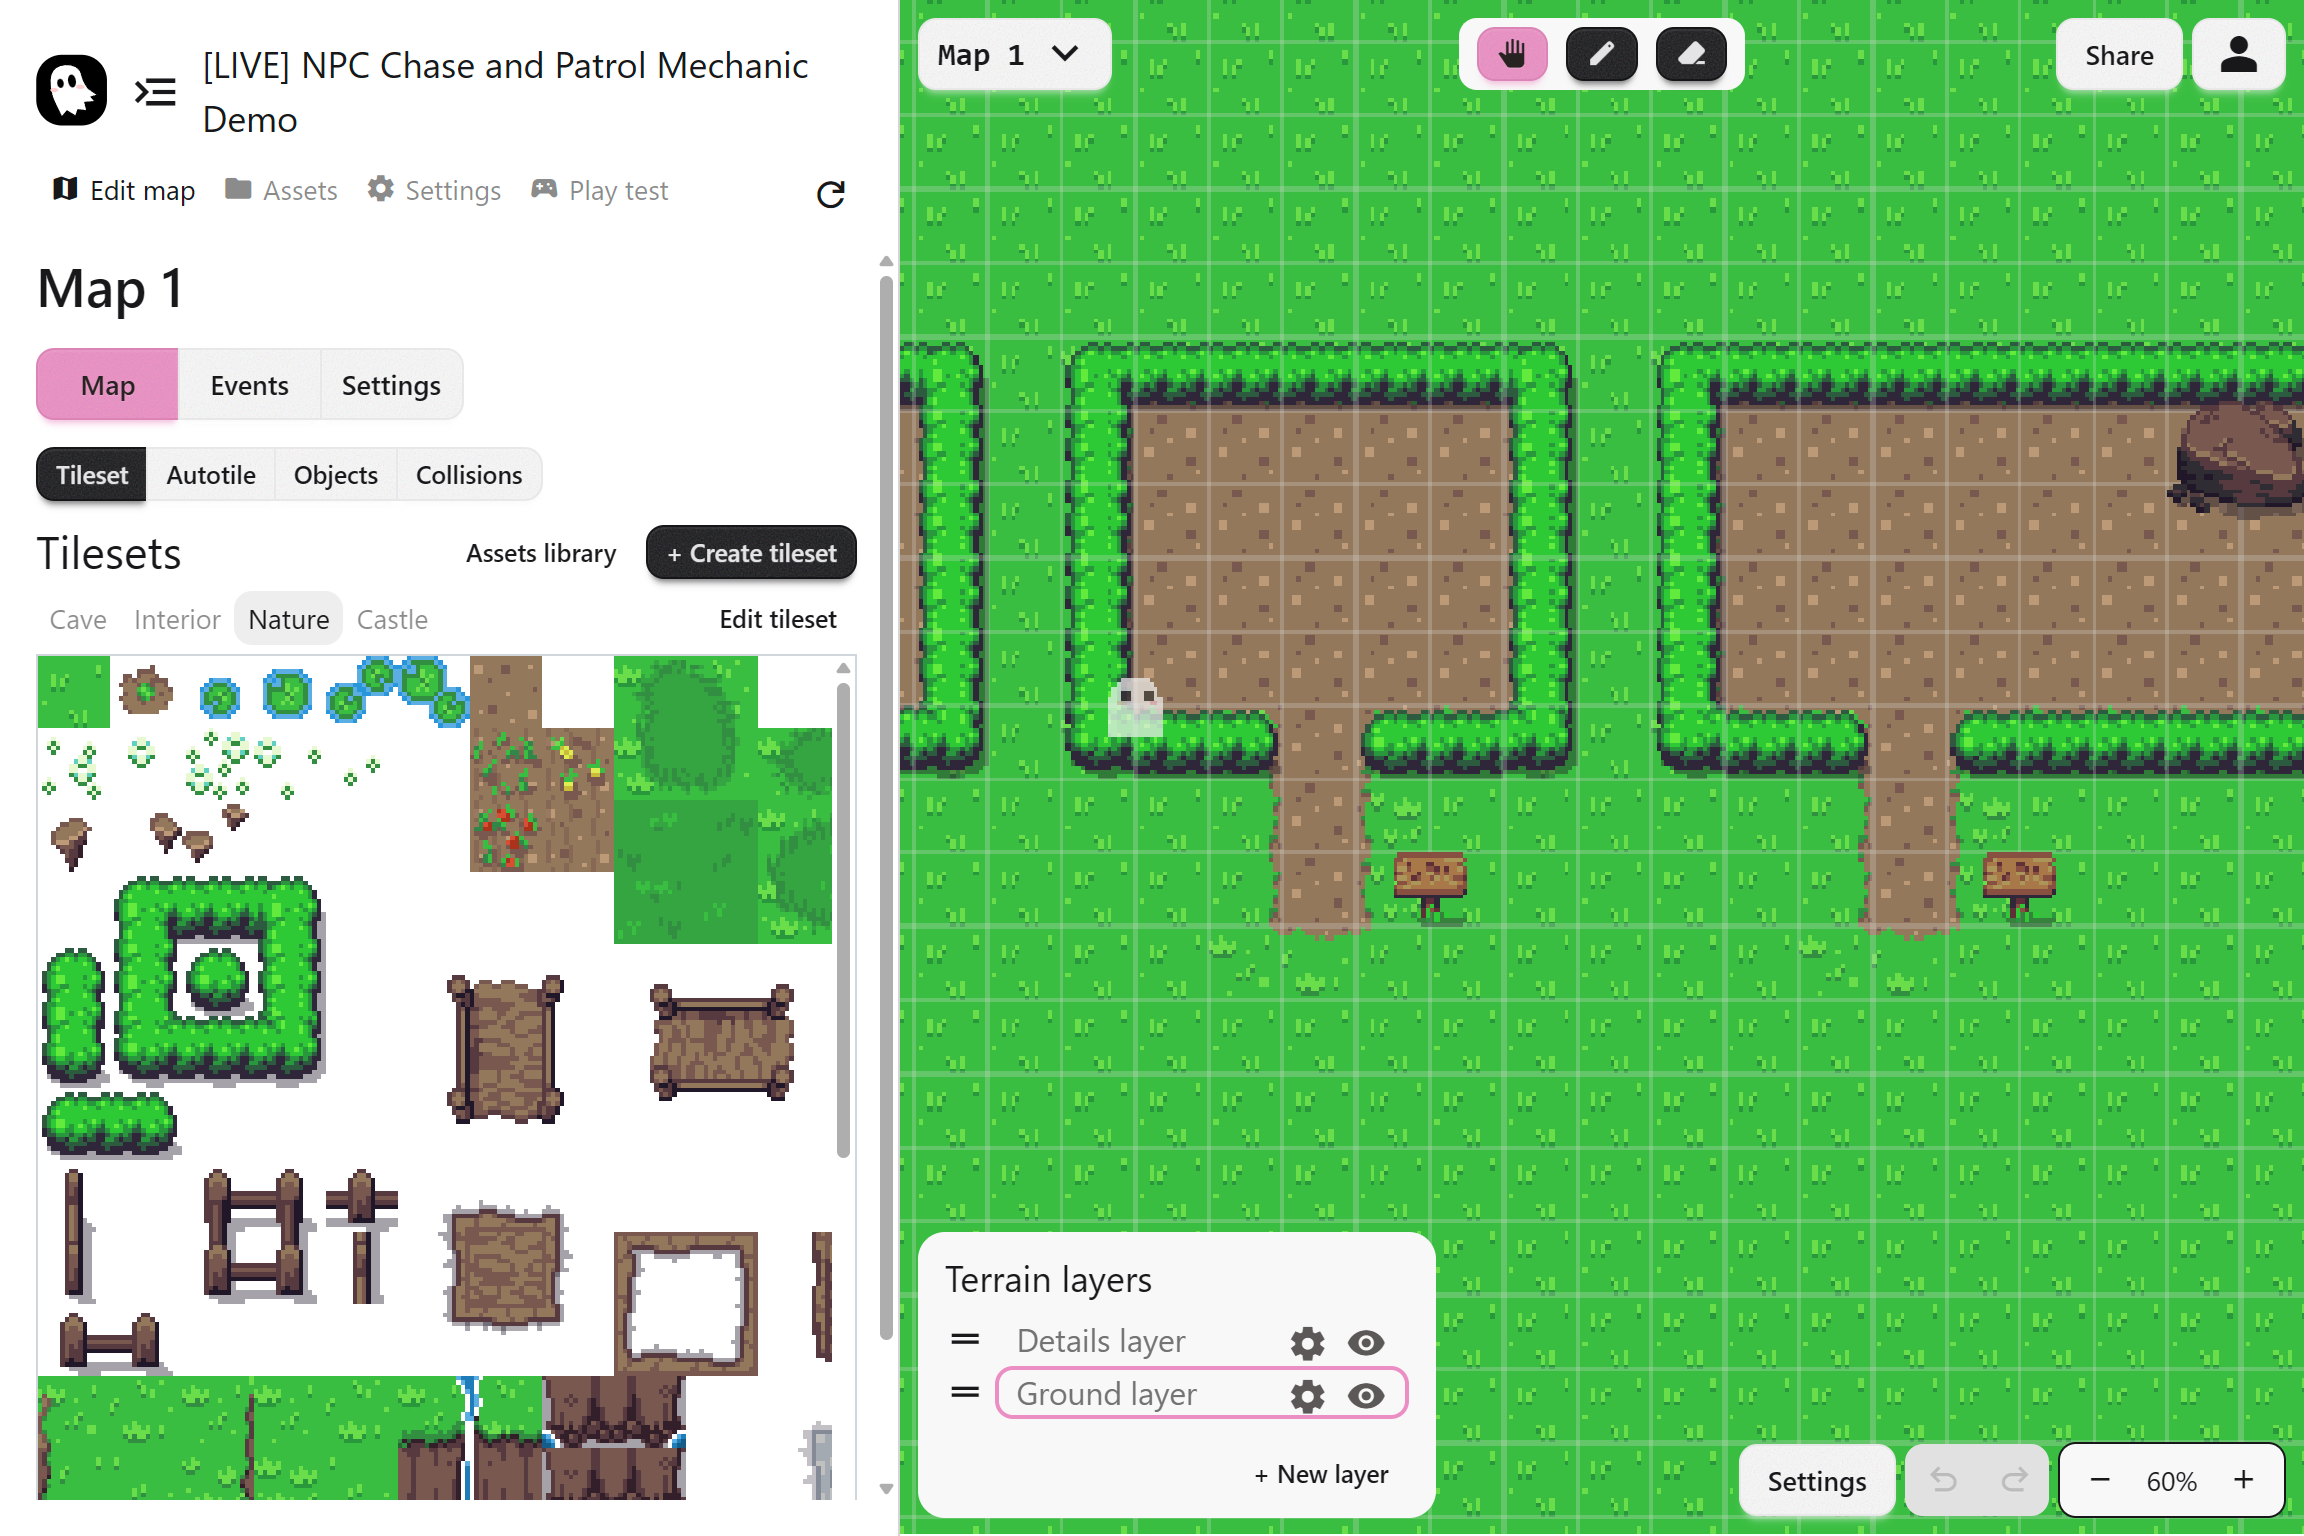Toggle the sidebar menu collapse icon

(155, 92)
